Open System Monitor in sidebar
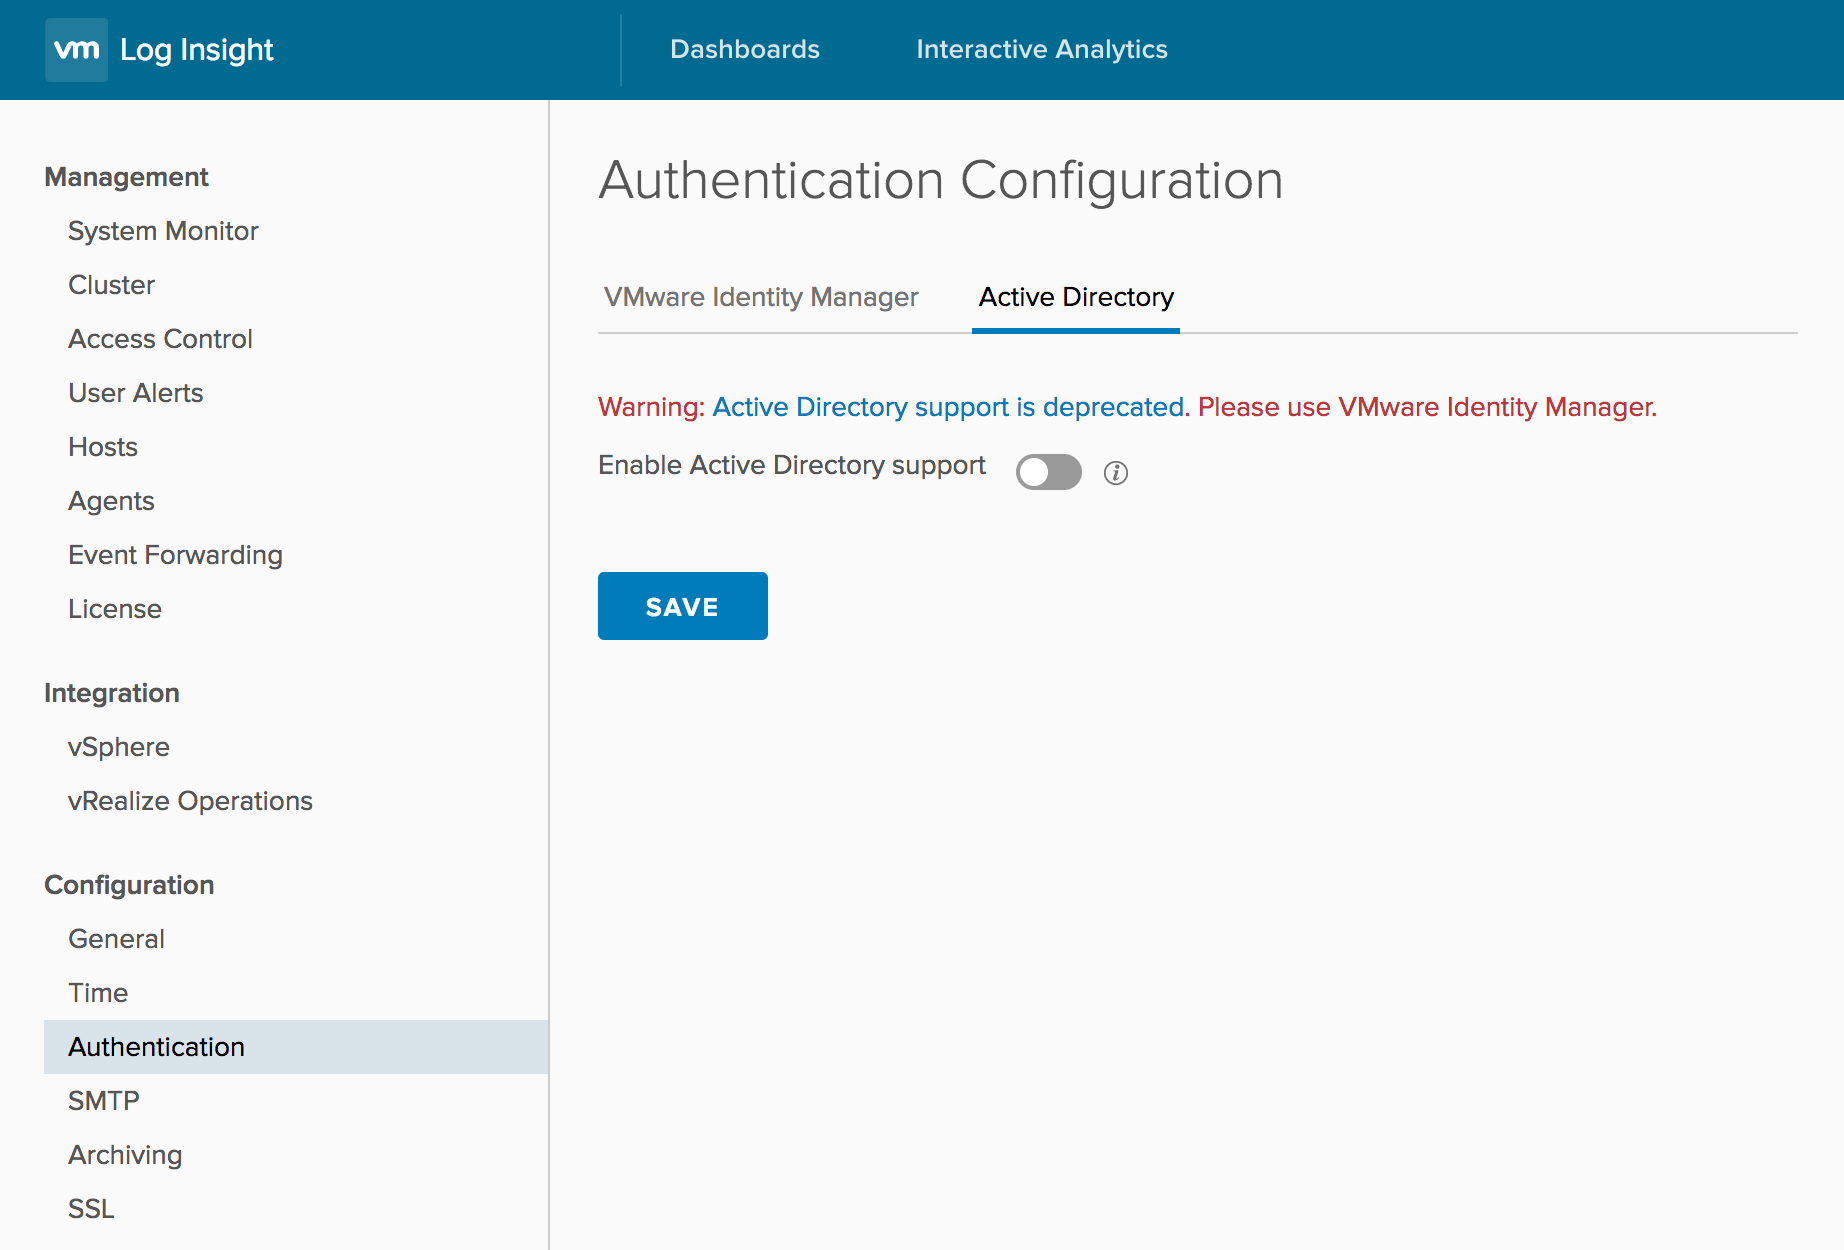 coord(163,231)
